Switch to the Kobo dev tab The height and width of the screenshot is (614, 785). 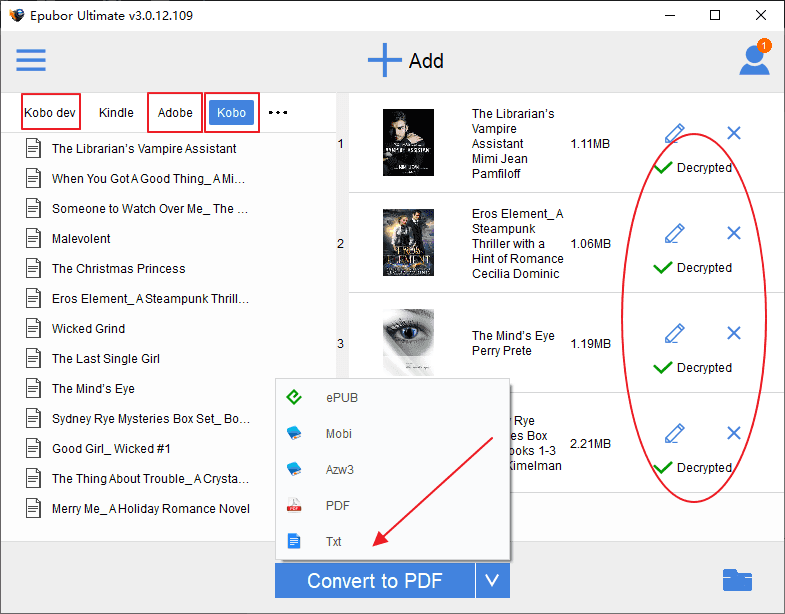click(x=50, y=113)
